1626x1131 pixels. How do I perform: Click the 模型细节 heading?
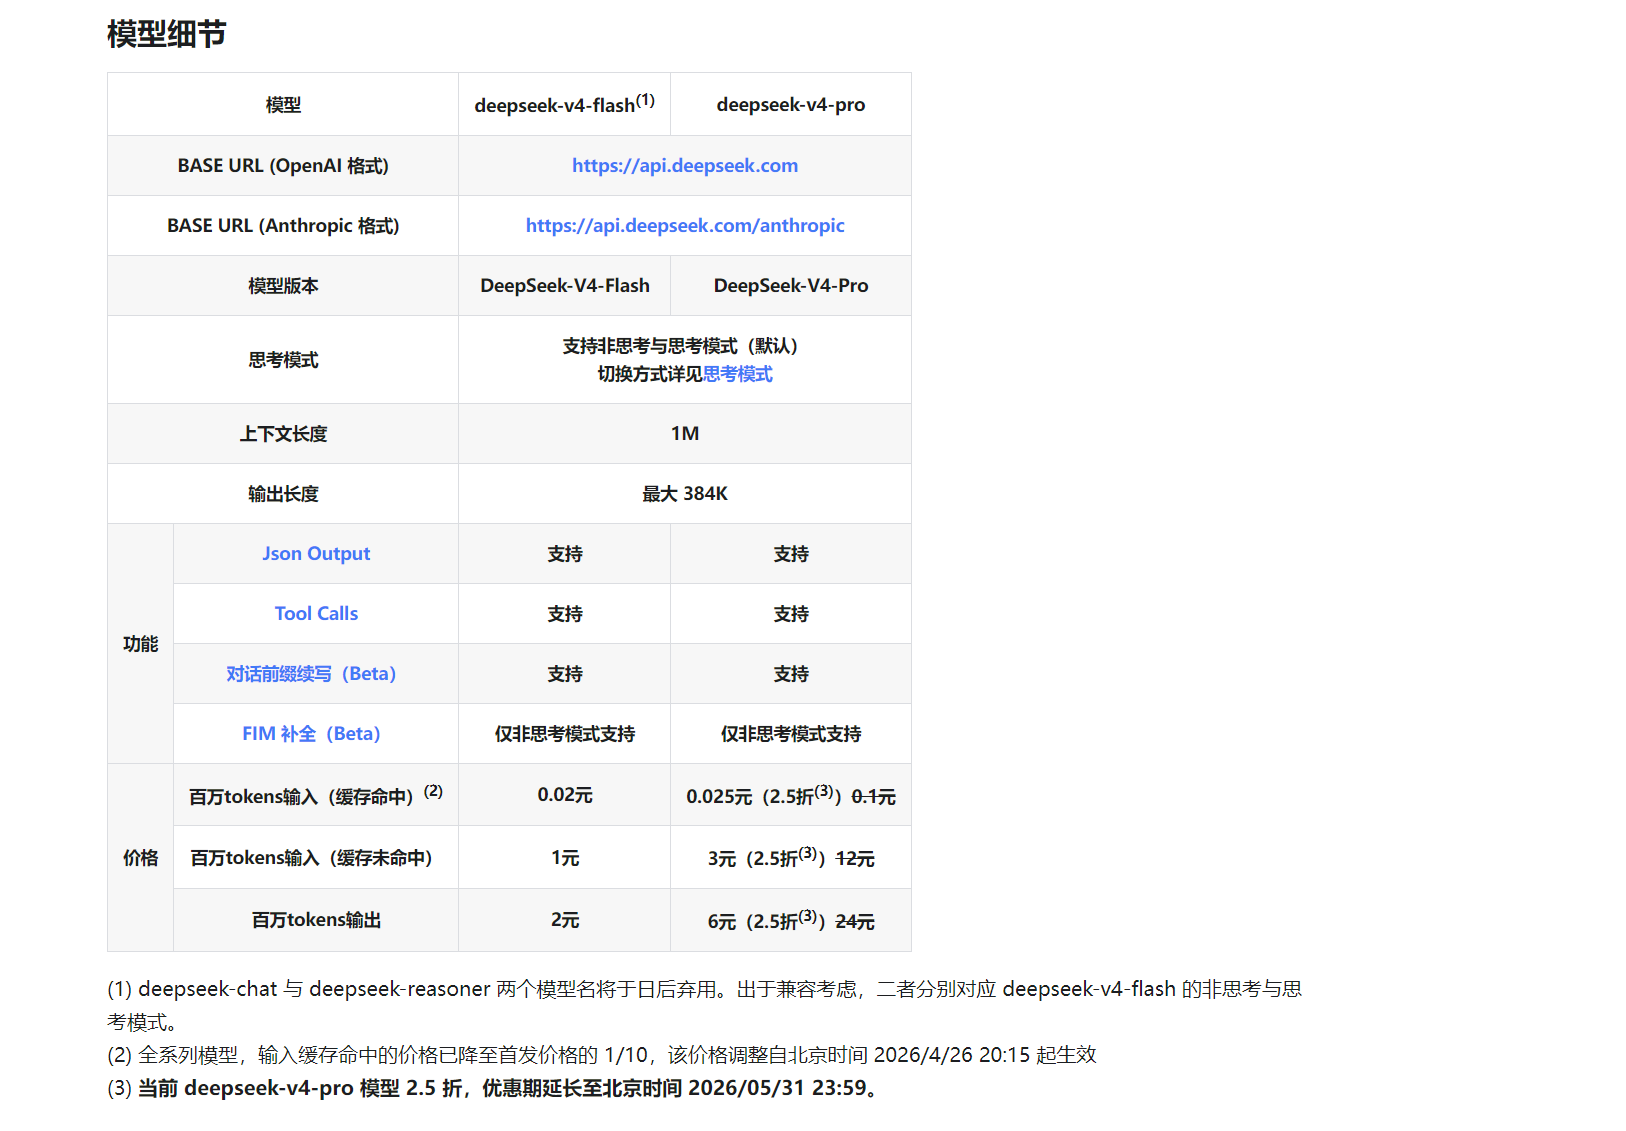[x=167, y=34]
